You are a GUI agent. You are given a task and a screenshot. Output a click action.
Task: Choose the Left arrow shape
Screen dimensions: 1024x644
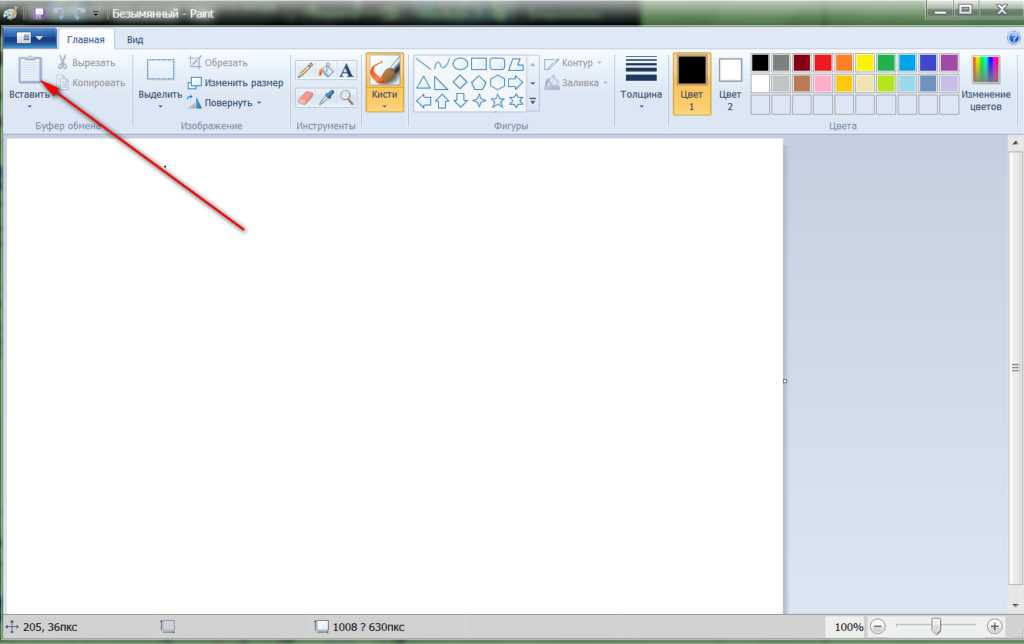423,101
